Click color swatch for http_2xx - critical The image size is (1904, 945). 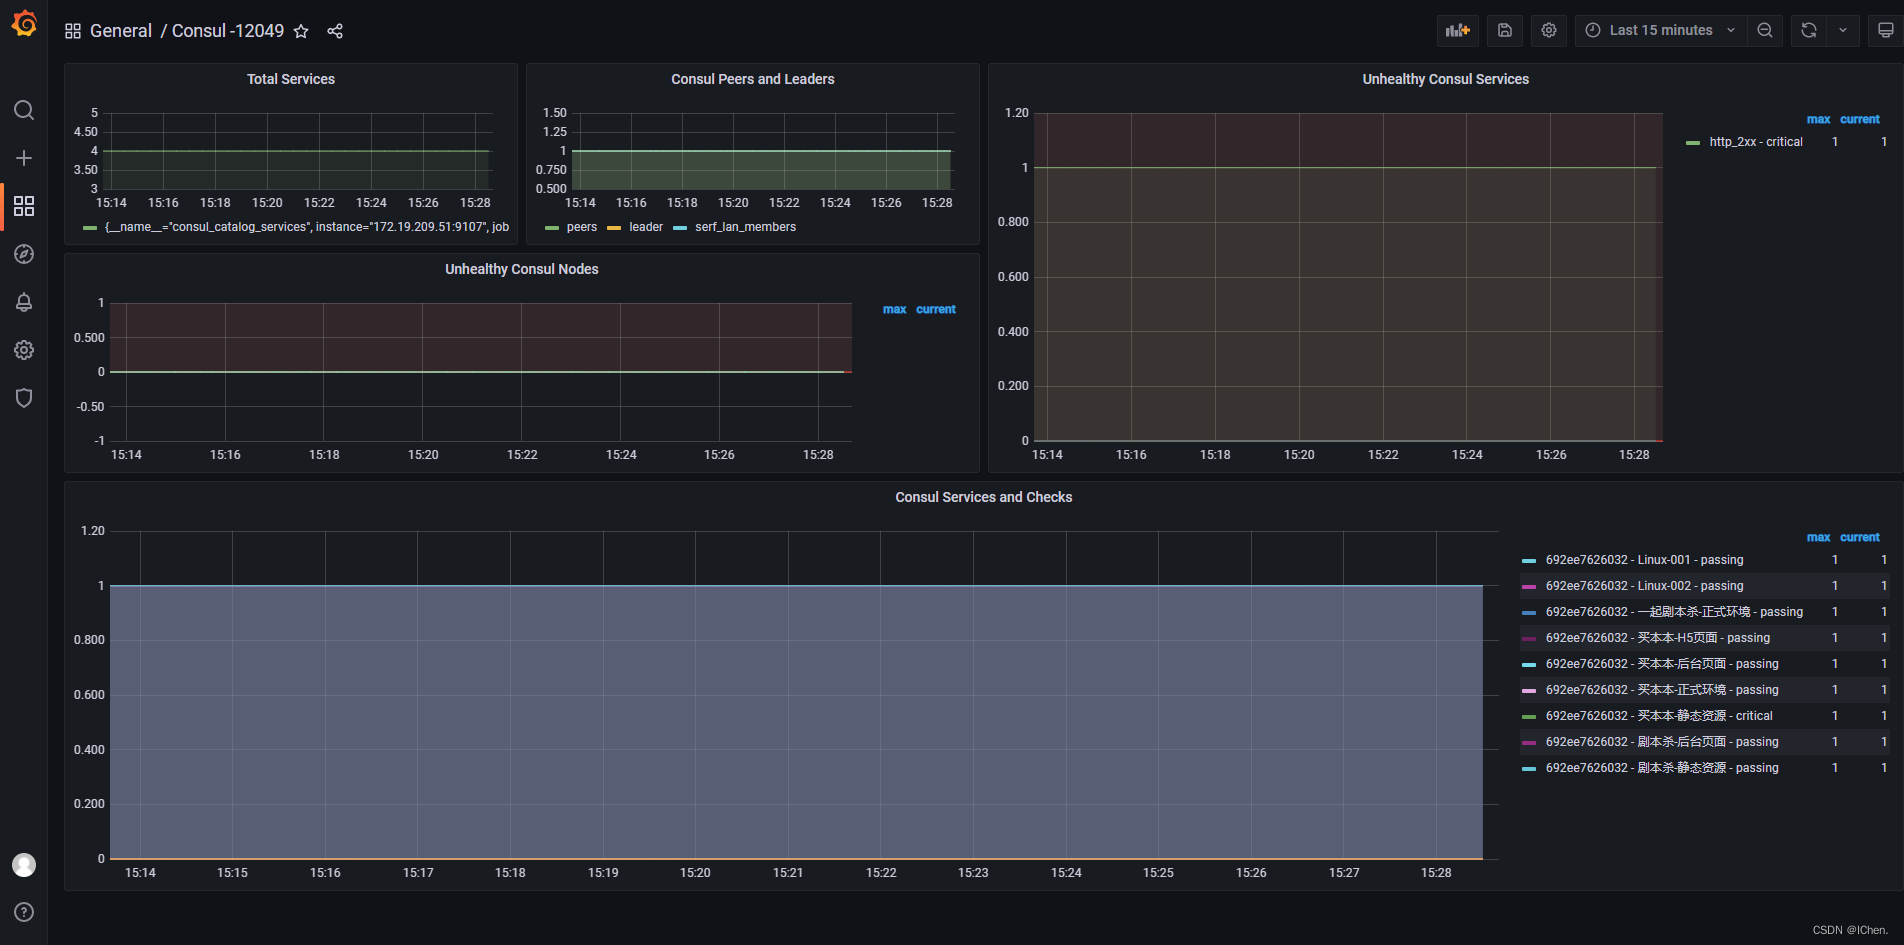[1693, 143]
